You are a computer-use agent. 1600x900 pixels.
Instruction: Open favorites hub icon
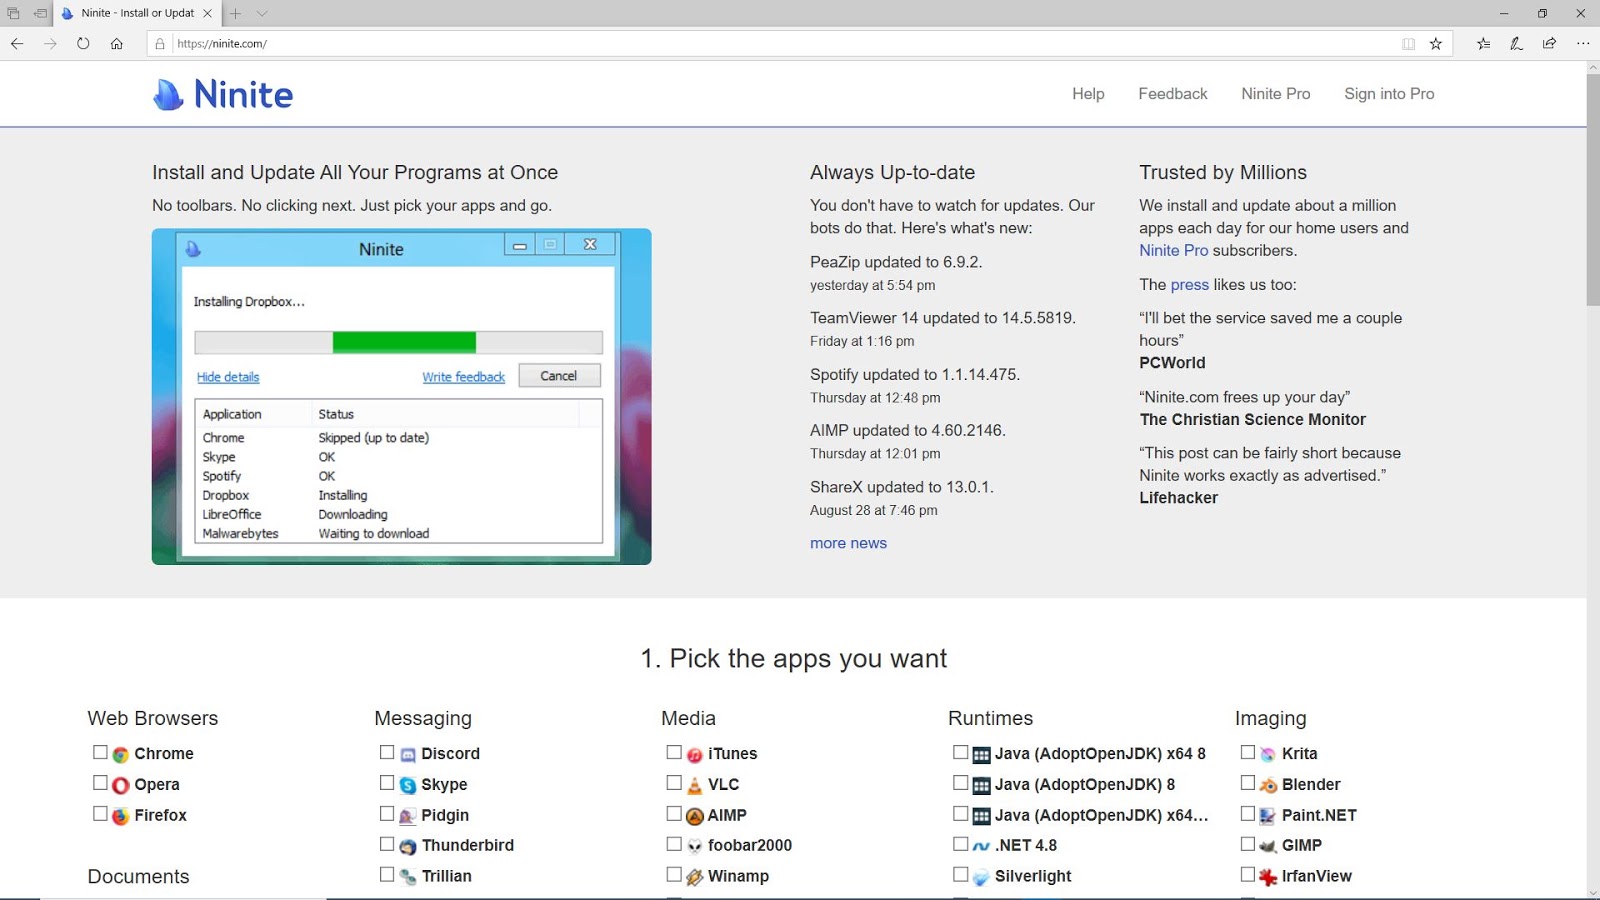tap(1483, 43)
